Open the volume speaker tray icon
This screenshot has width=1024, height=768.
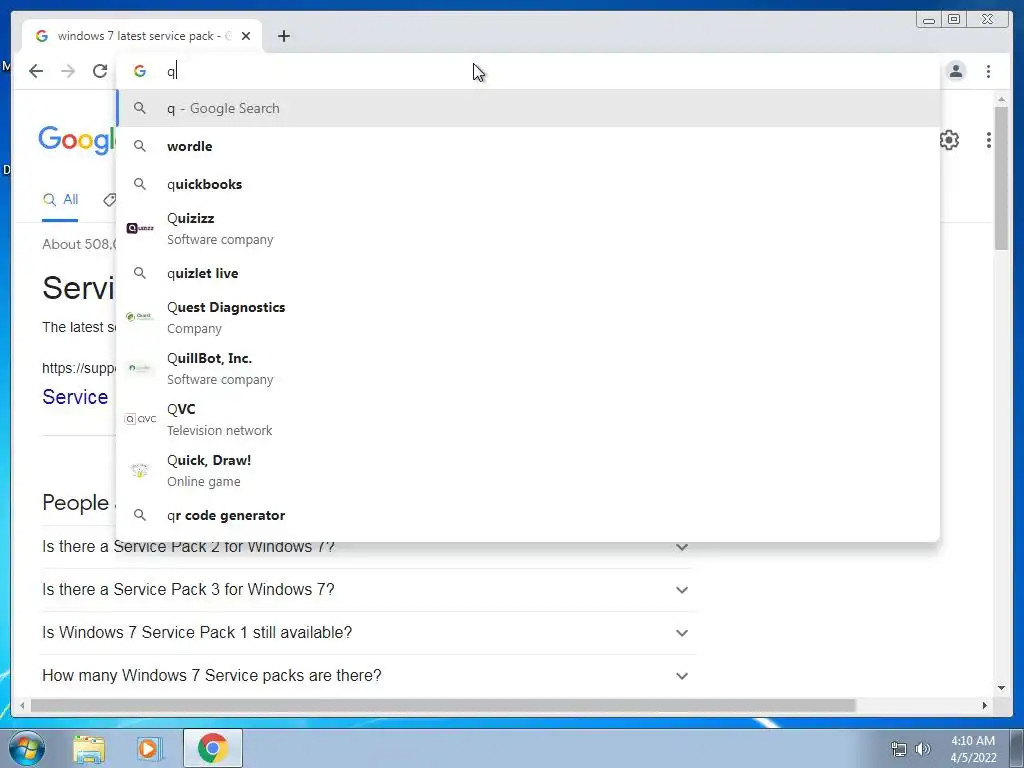click(x=923, y=749)
